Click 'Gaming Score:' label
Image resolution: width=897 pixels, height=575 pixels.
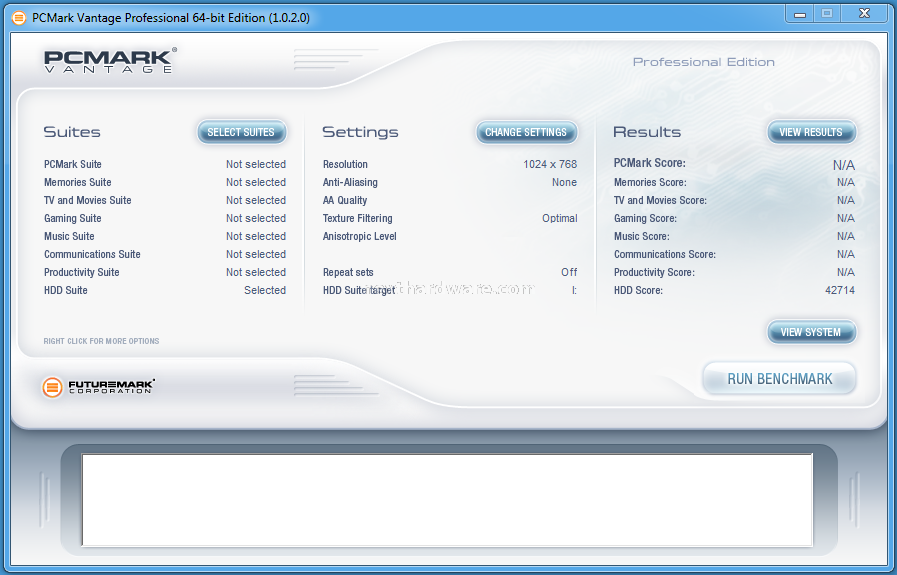(645, 219)
